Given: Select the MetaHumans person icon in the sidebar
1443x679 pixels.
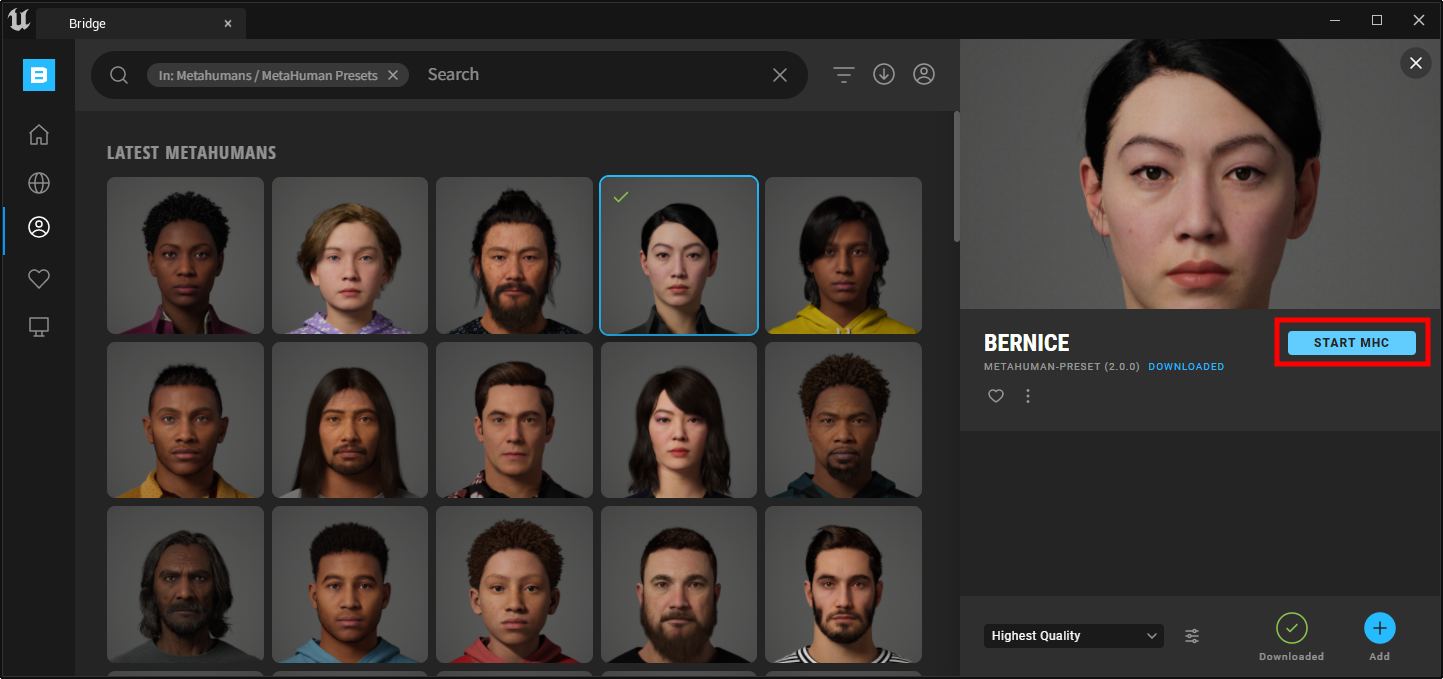Looking at the screenshot, I should click(39, 227).
